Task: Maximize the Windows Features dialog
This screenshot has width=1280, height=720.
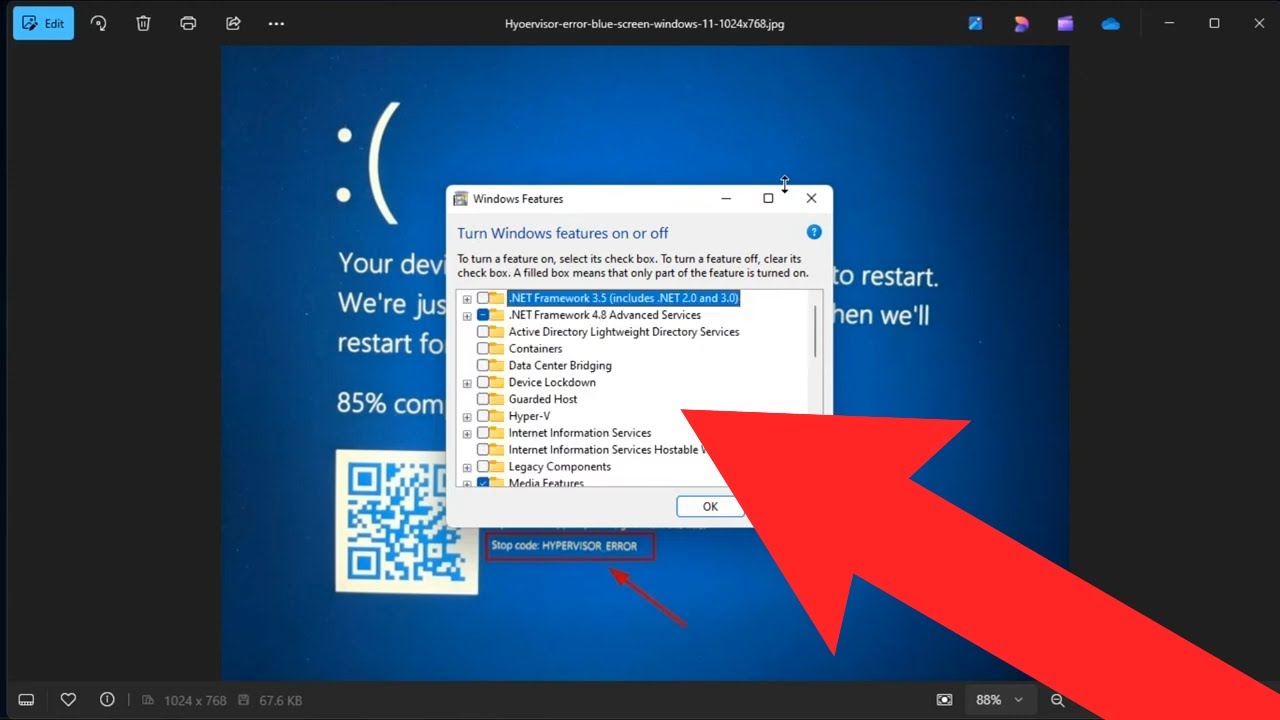Action: coord(768,198)
